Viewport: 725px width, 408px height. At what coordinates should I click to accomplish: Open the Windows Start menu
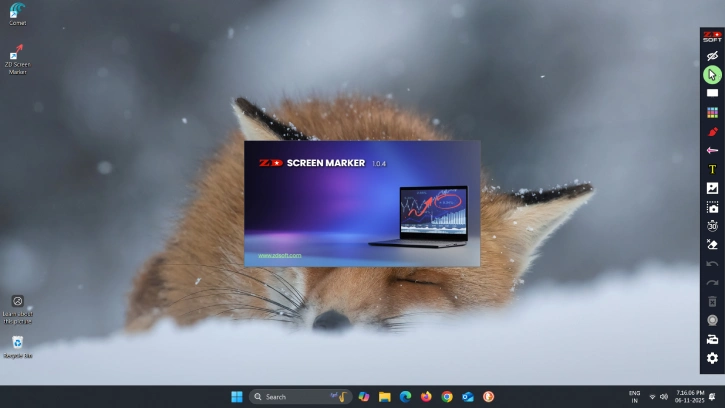237,397
